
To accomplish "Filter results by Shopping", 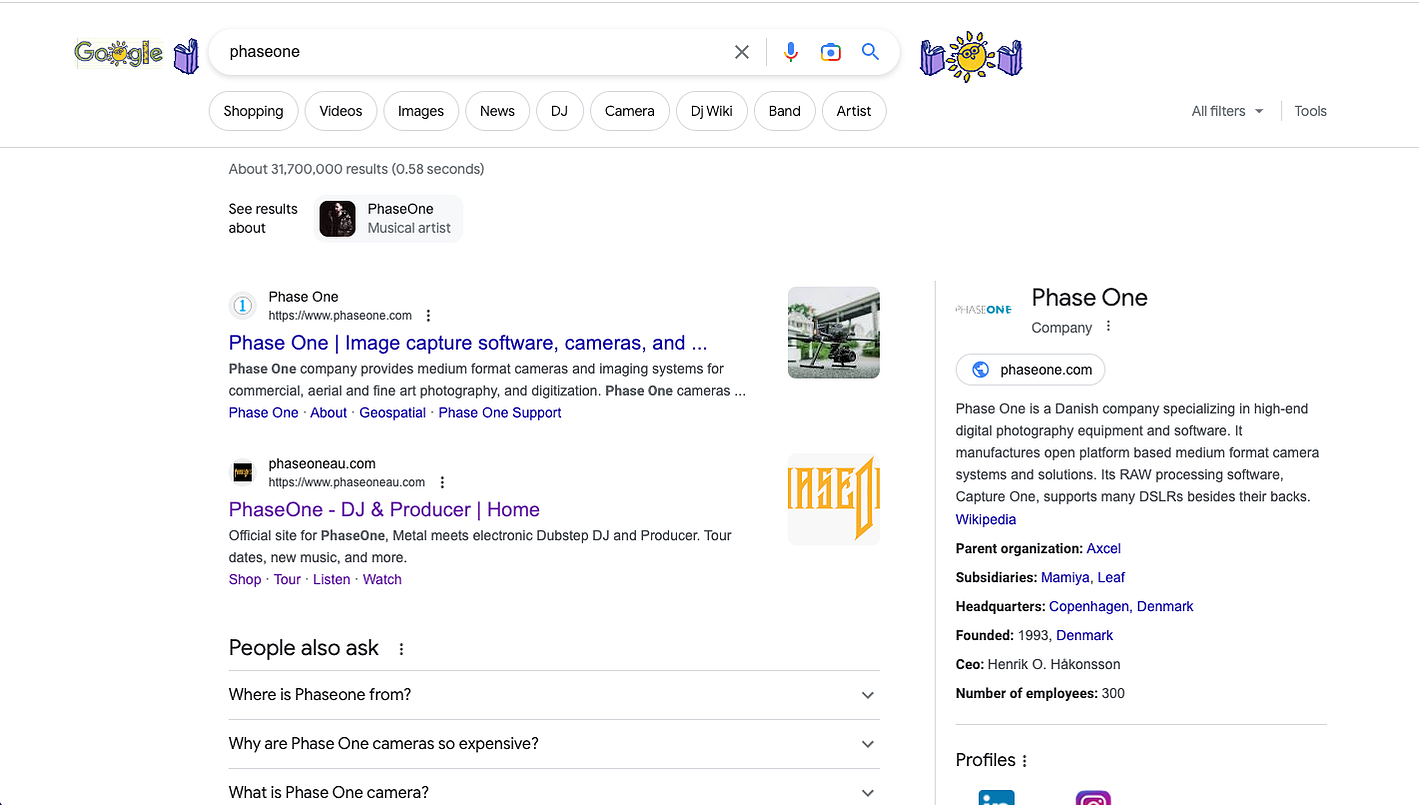I will [x=253, y=111].
